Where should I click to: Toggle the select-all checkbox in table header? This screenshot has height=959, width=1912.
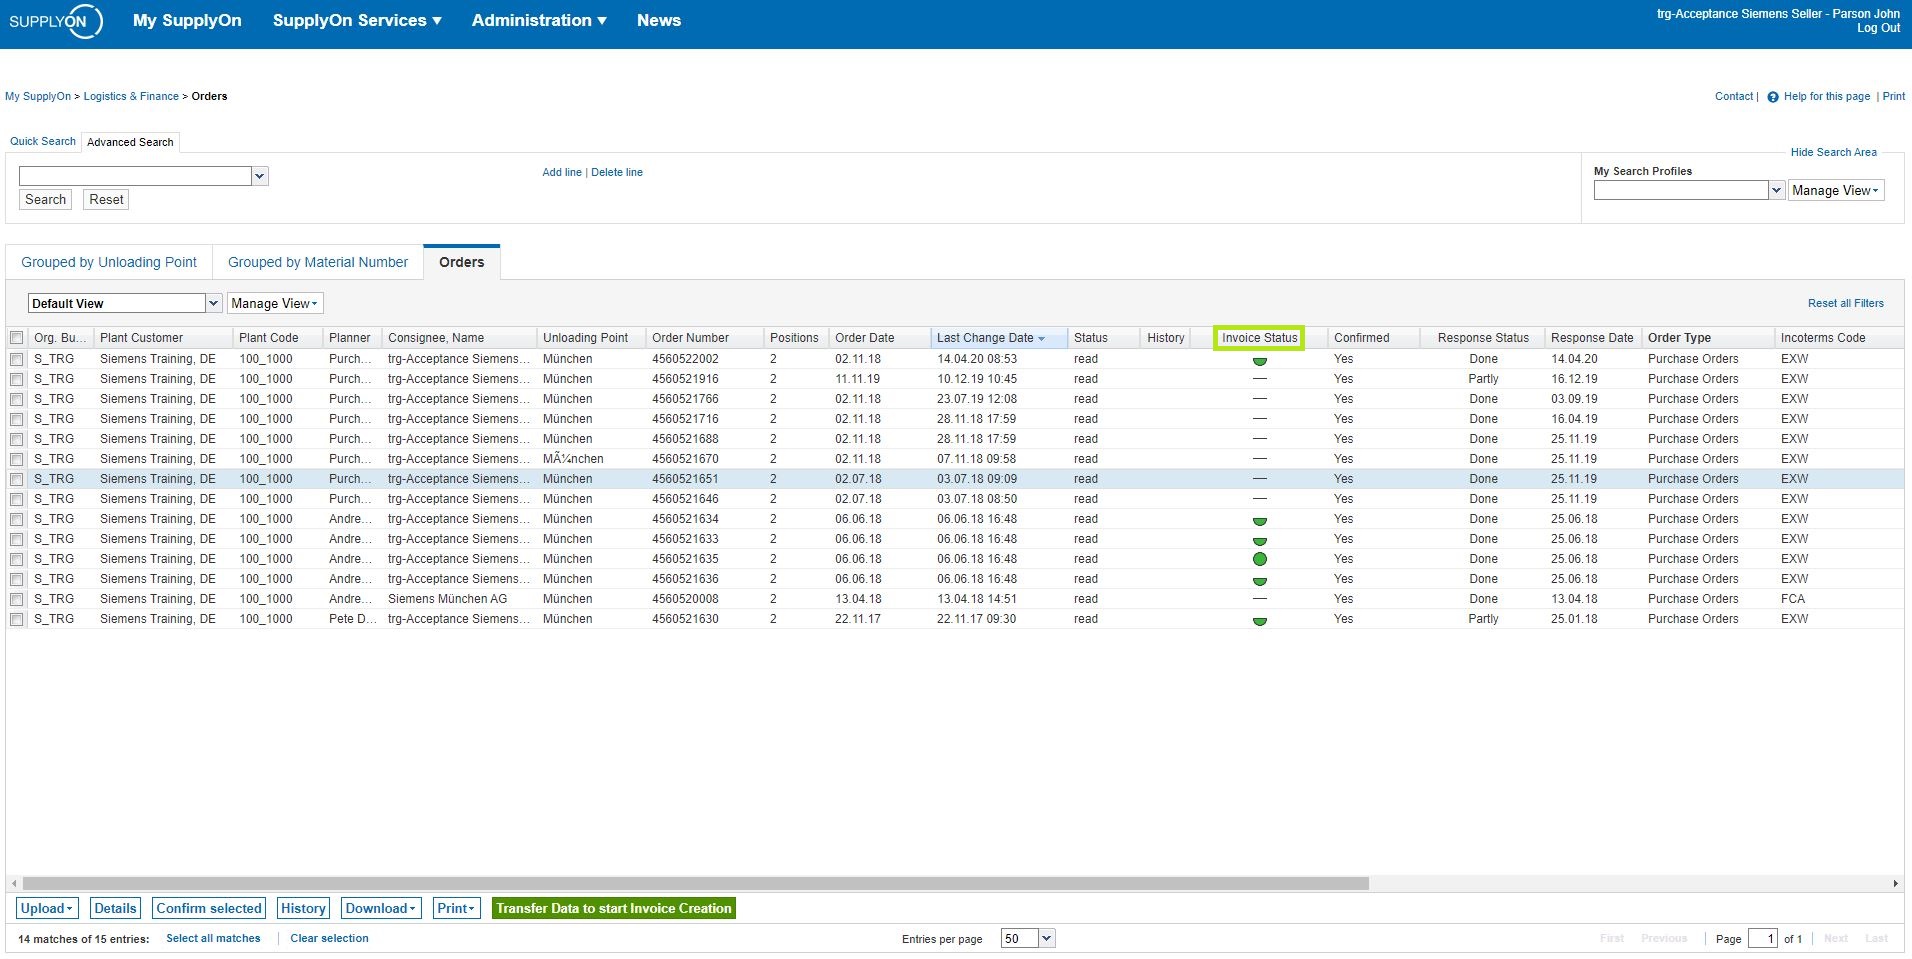16,338
